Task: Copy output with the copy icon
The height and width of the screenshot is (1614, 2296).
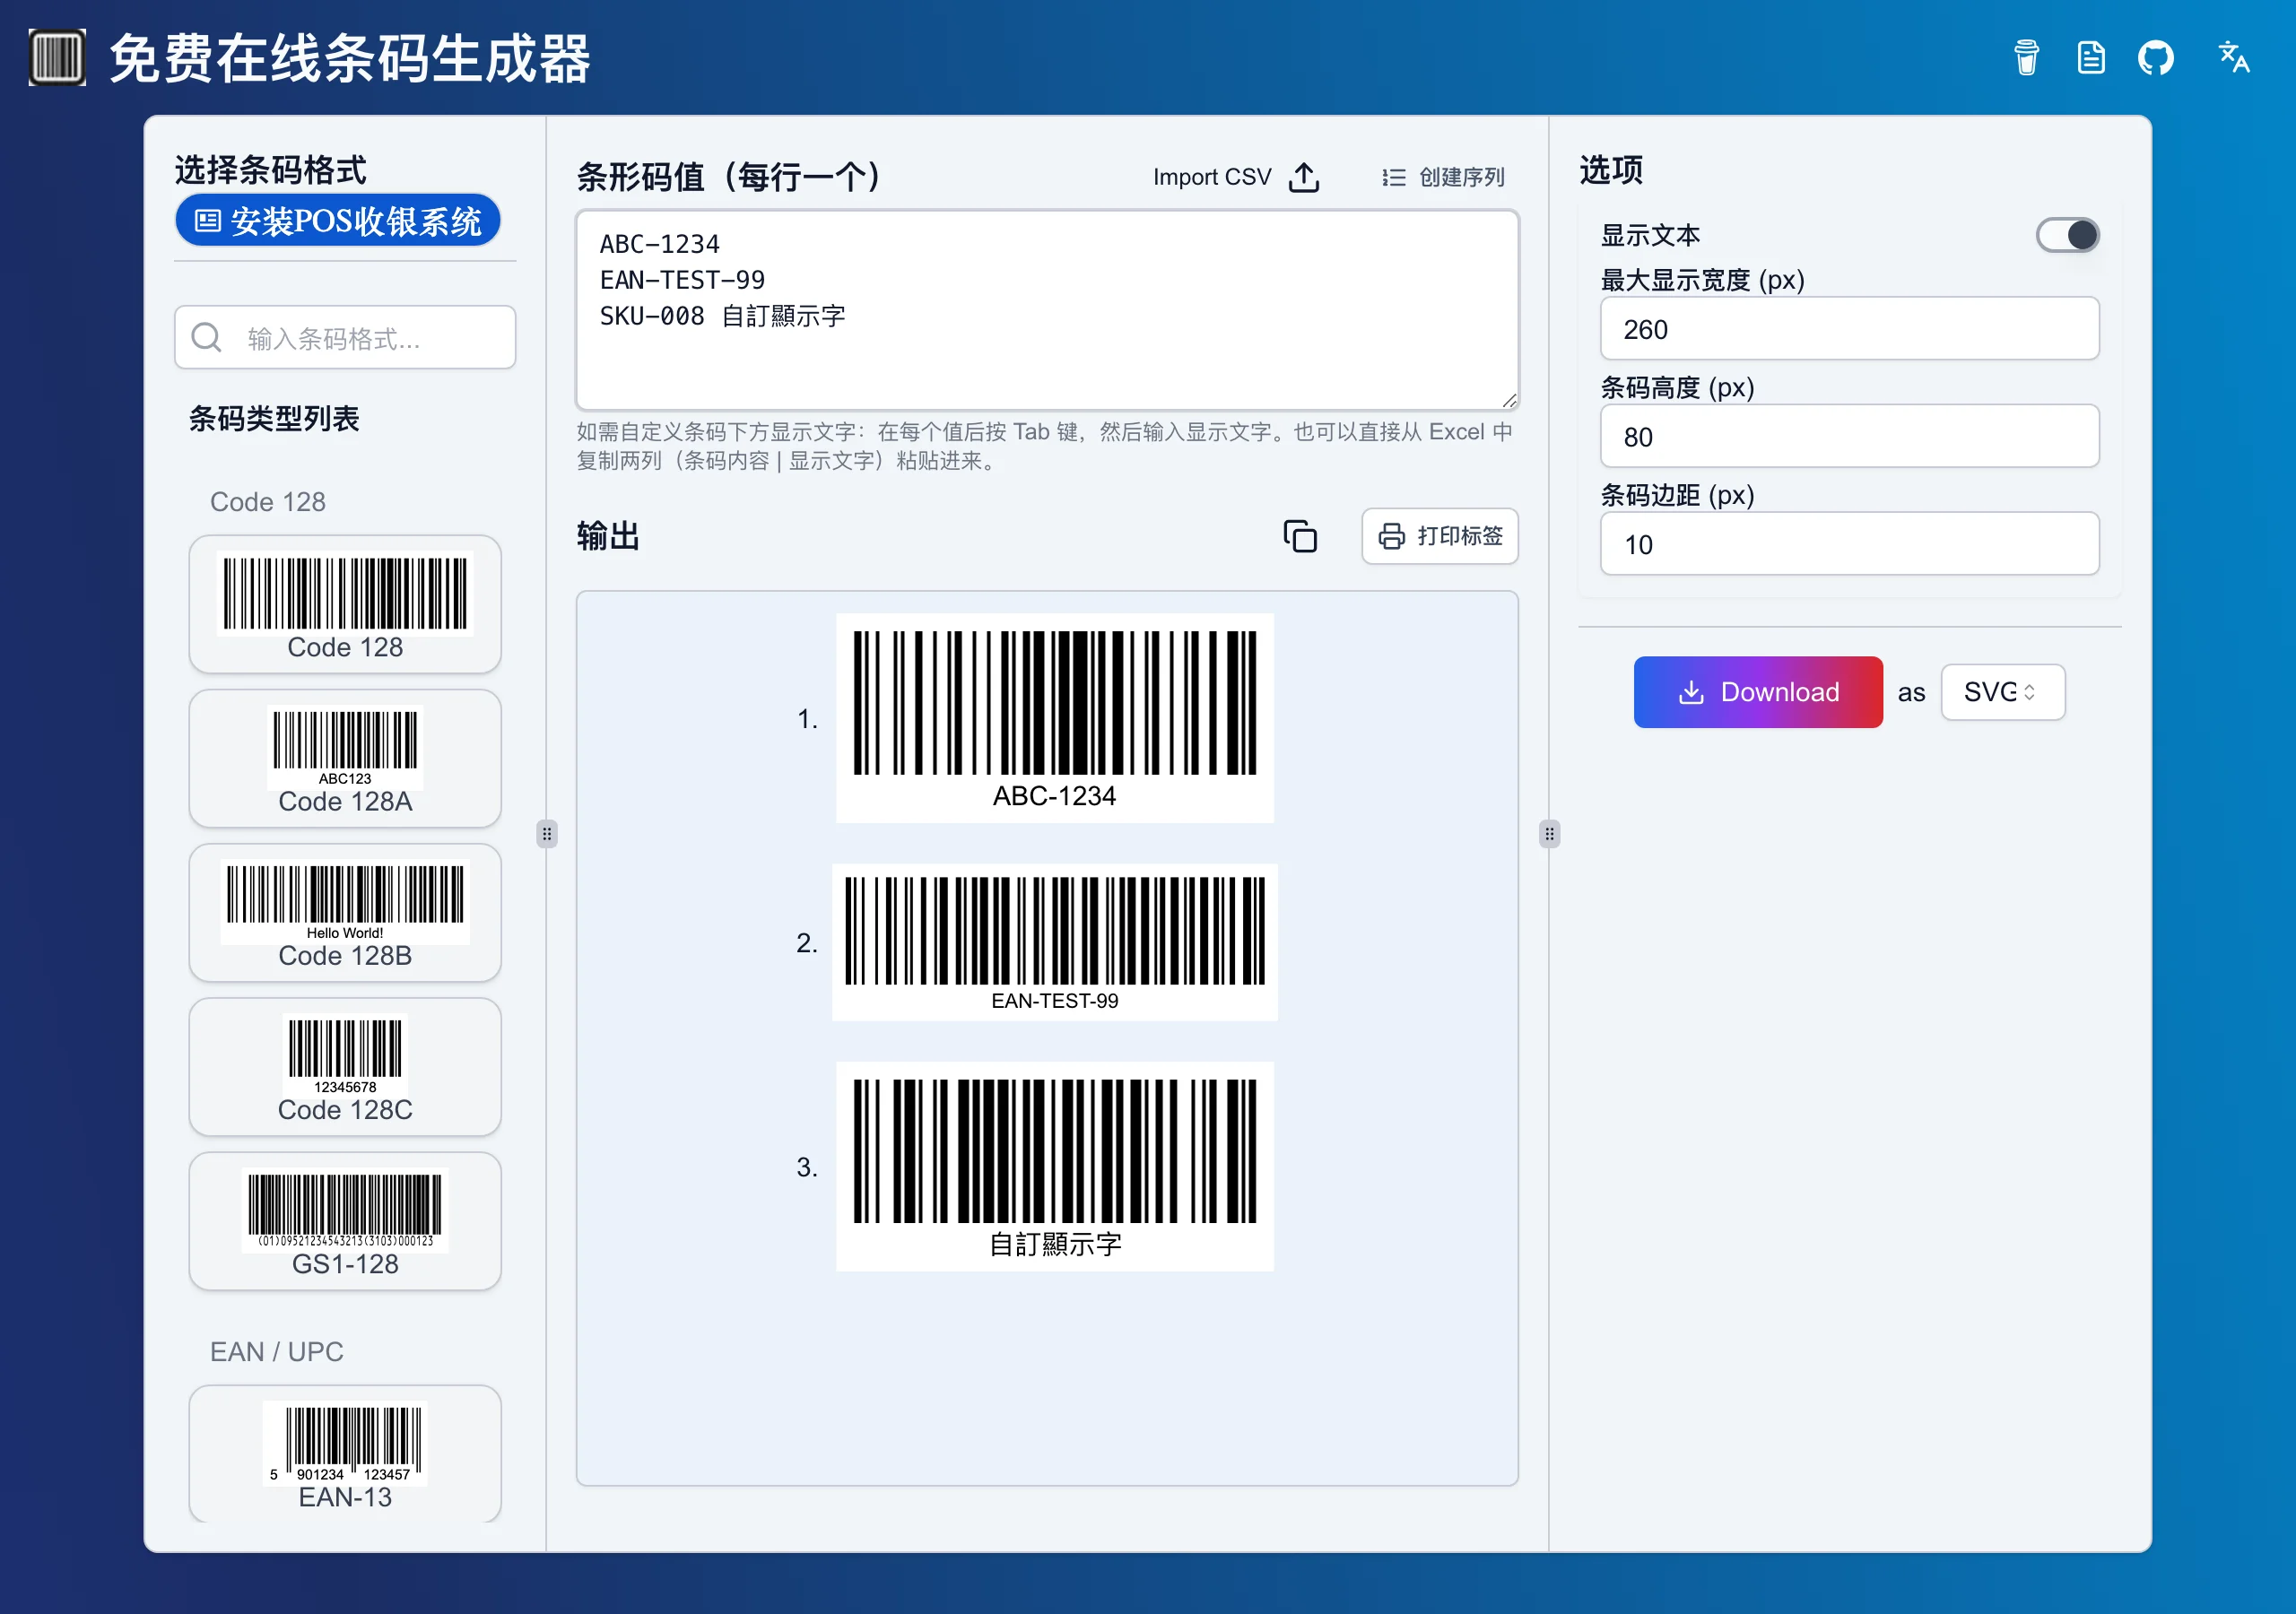Action: coord(1300,536)
